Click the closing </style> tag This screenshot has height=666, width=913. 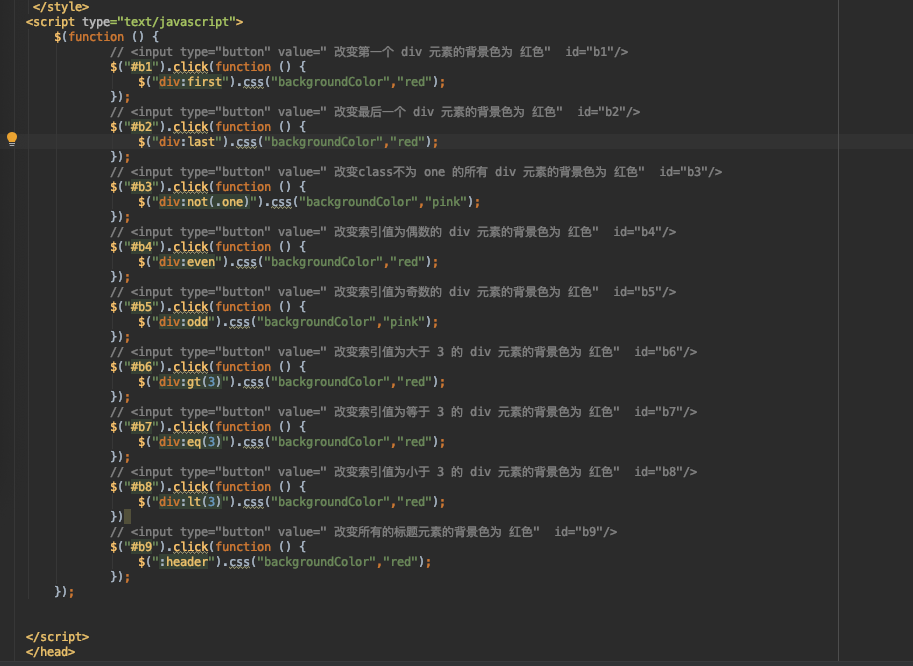tap(61, 7)
